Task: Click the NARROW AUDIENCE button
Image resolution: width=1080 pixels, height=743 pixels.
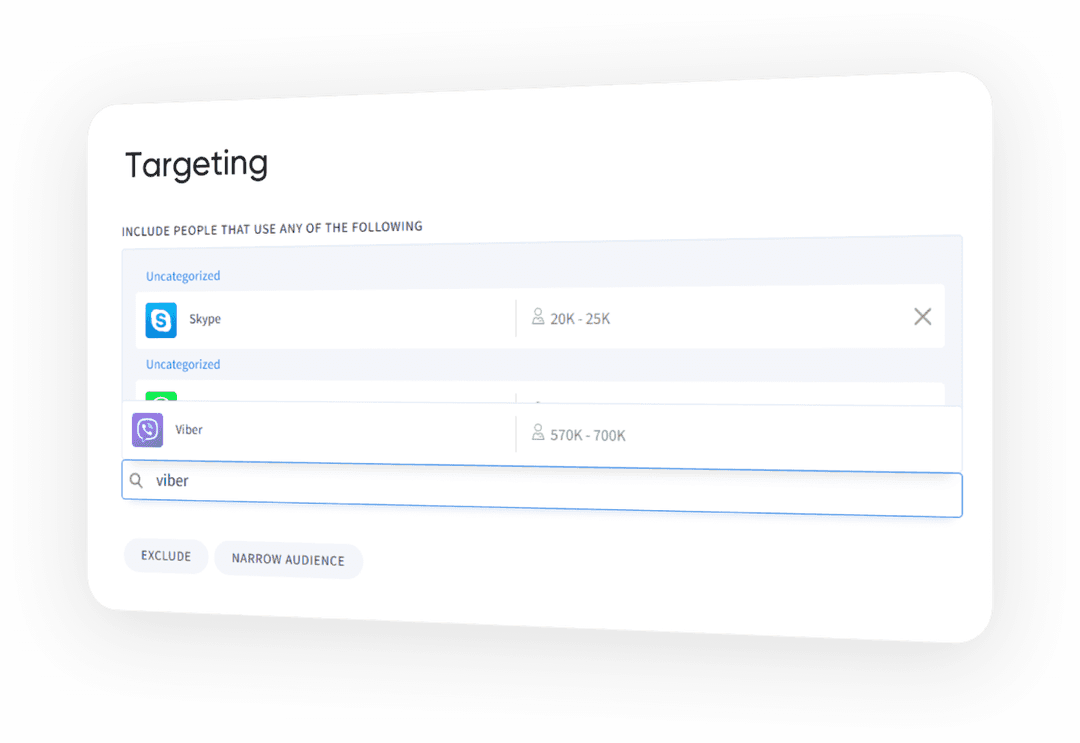Action: 288,560
